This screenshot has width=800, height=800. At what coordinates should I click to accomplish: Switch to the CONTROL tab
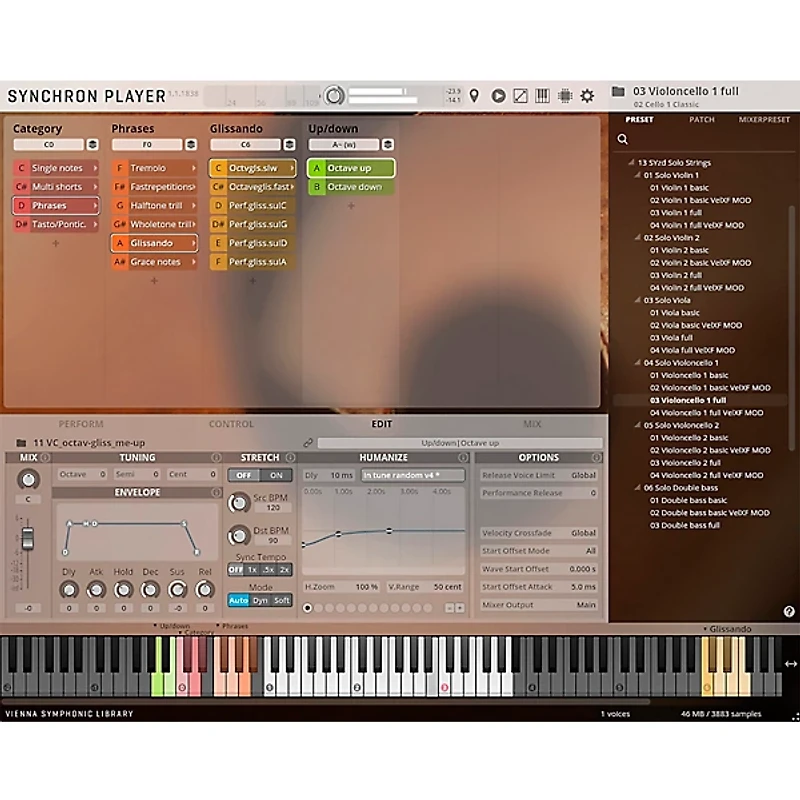pyautogui.click(x=231, y=423)
